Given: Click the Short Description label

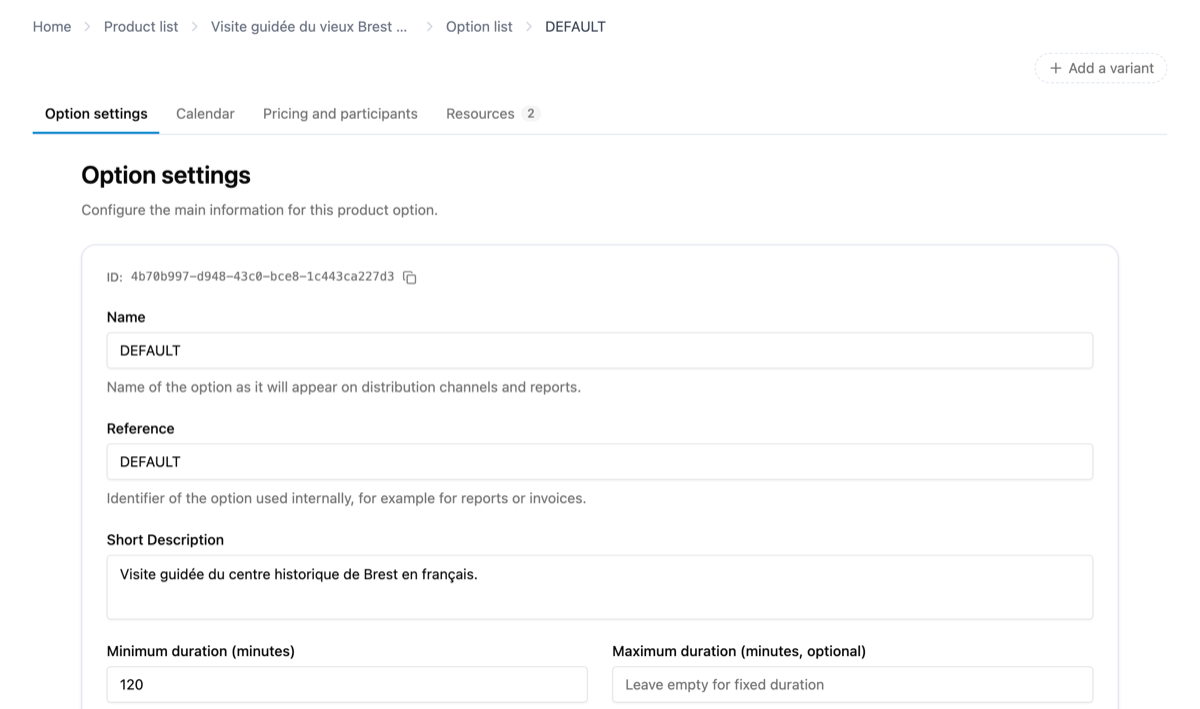Looking at the screenshot, I should (x=165, y=540).
